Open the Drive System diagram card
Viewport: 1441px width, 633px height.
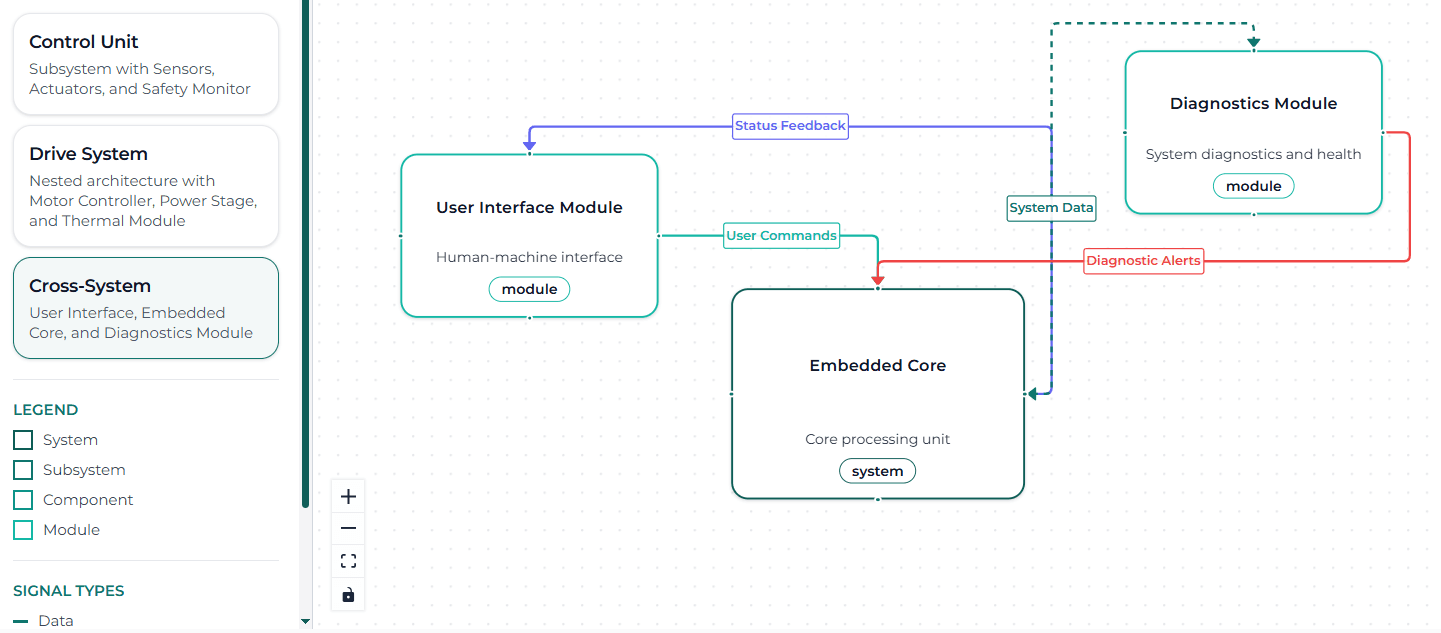(145, 186)
